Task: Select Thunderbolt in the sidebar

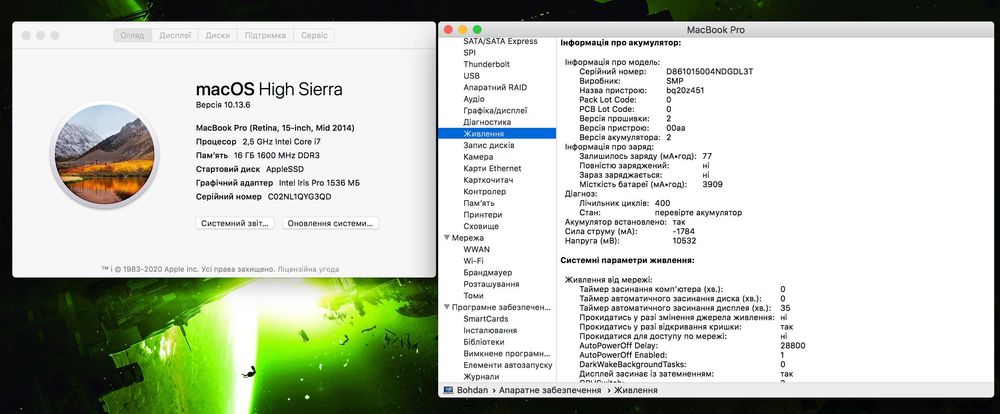Action: point(487,64)
